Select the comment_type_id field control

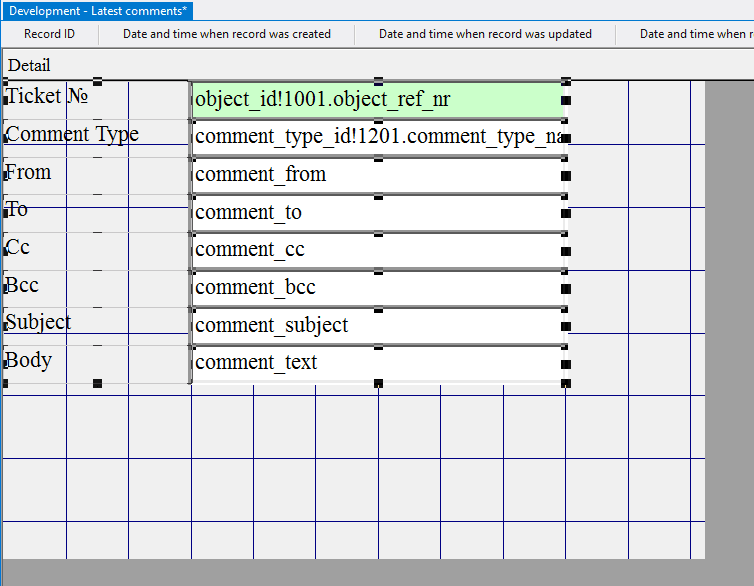[377, 137]
